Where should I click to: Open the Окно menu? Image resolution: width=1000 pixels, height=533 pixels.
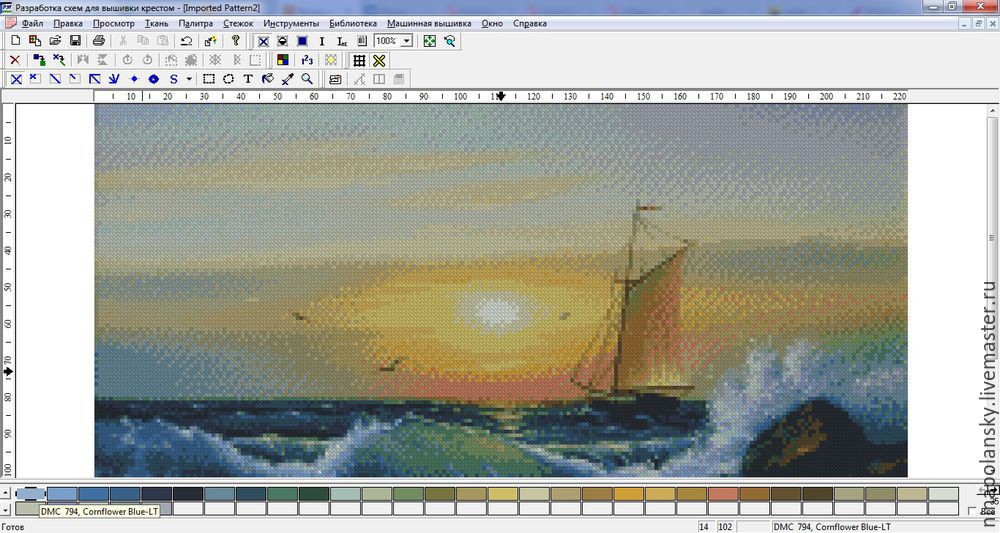492,24
